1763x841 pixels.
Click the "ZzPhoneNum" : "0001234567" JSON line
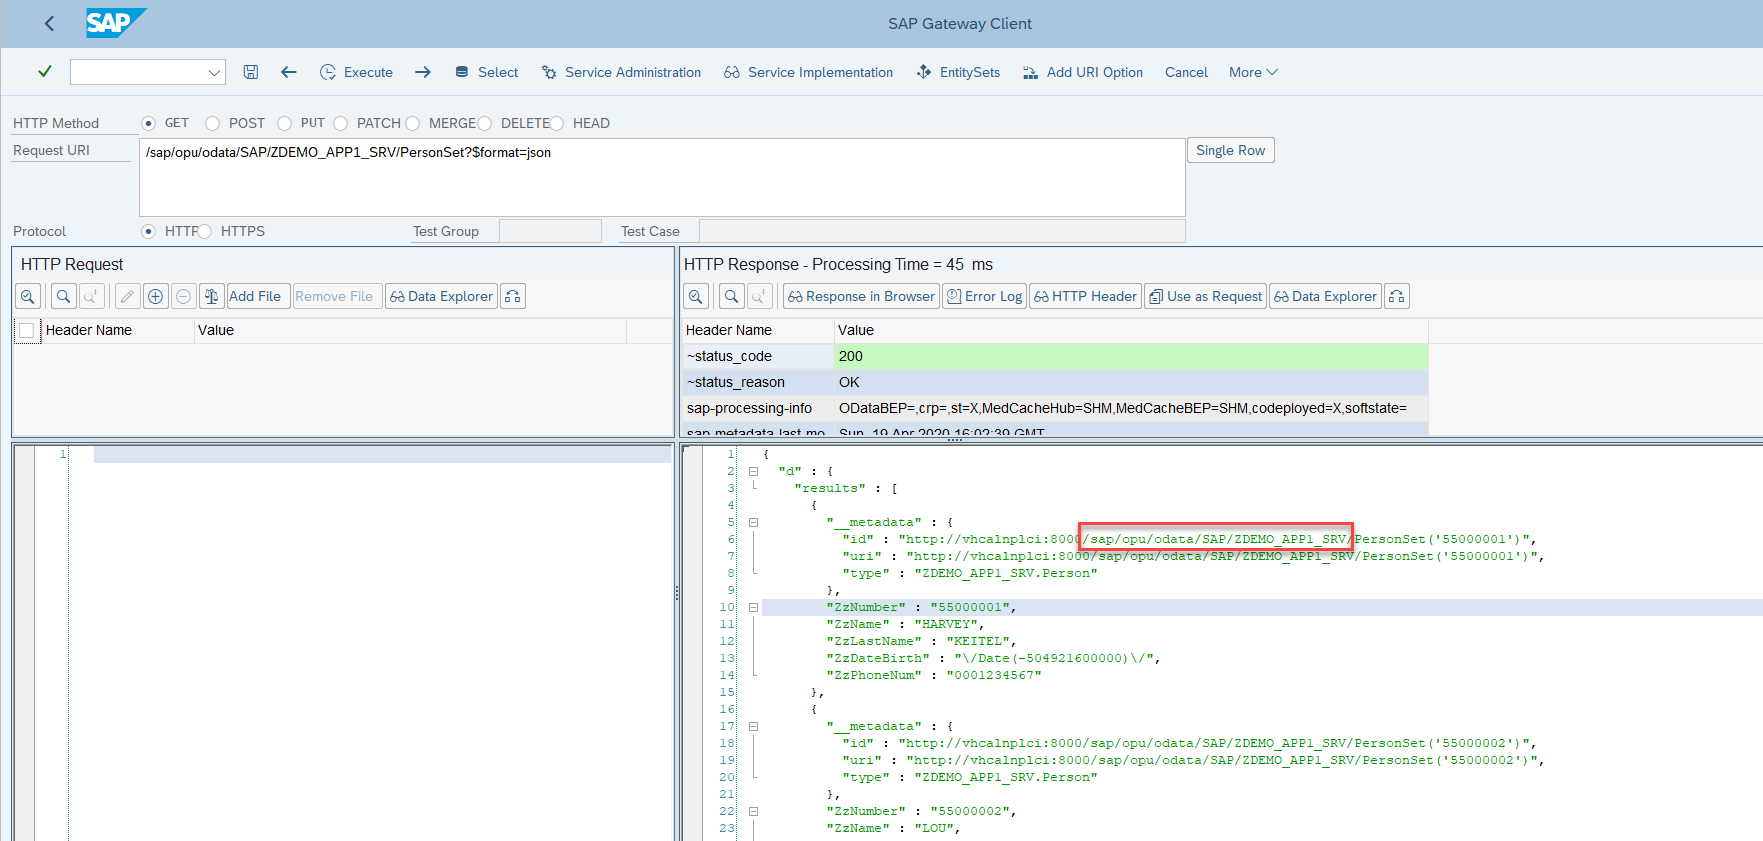point(934,675)
